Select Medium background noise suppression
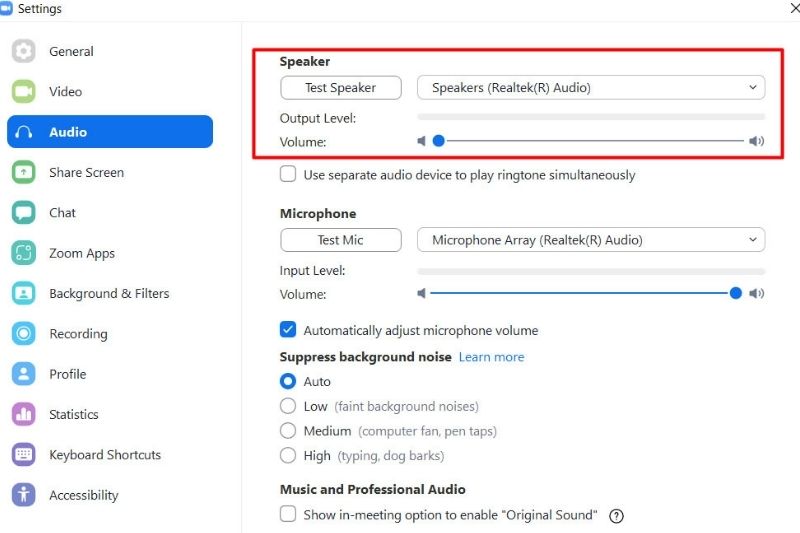800x533 pixels. (288, 431)
